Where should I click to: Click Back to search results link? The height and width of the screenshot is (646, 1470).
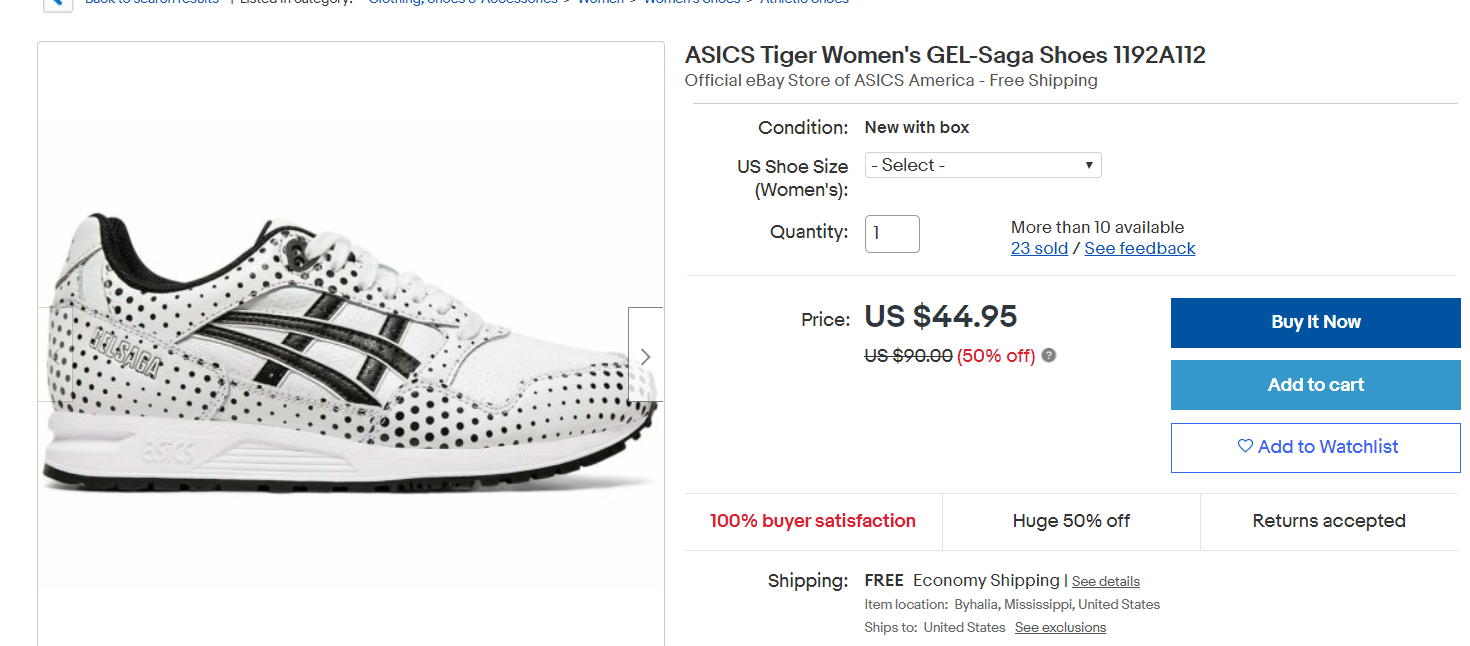tap(151, 3)
